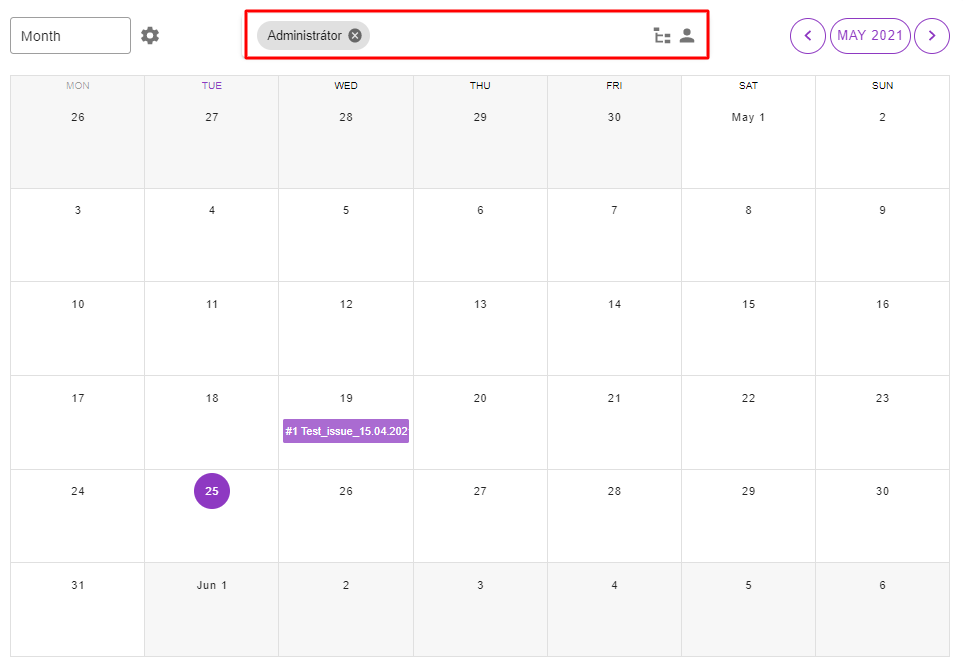Go to previous month with left chevron

[807, 36]
